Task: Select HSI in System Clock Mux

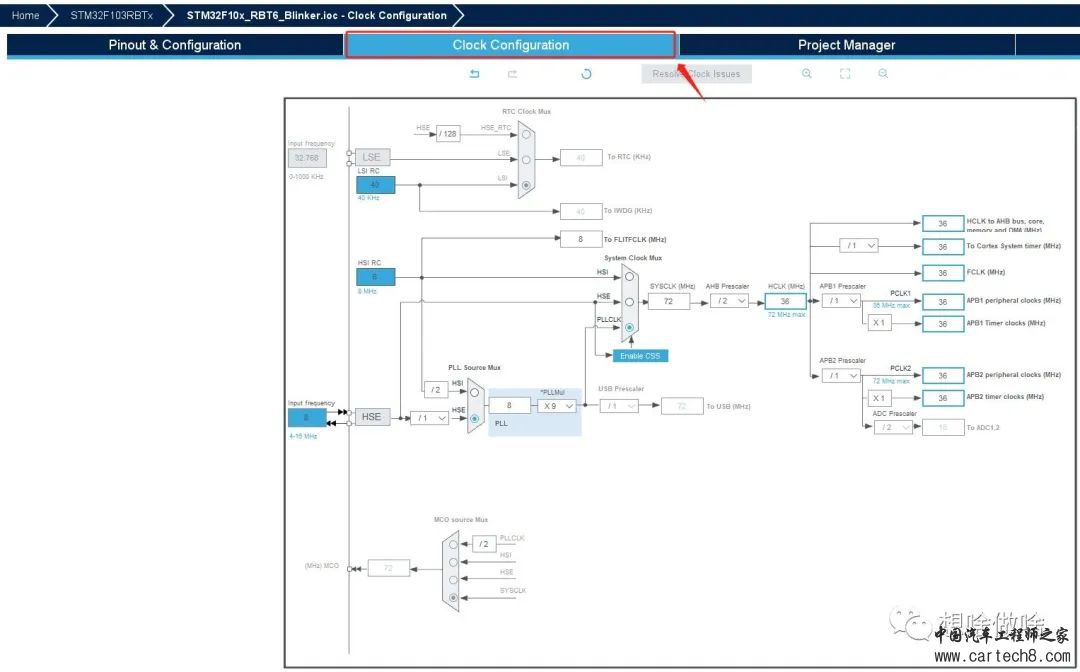Action: click(630, 276)
